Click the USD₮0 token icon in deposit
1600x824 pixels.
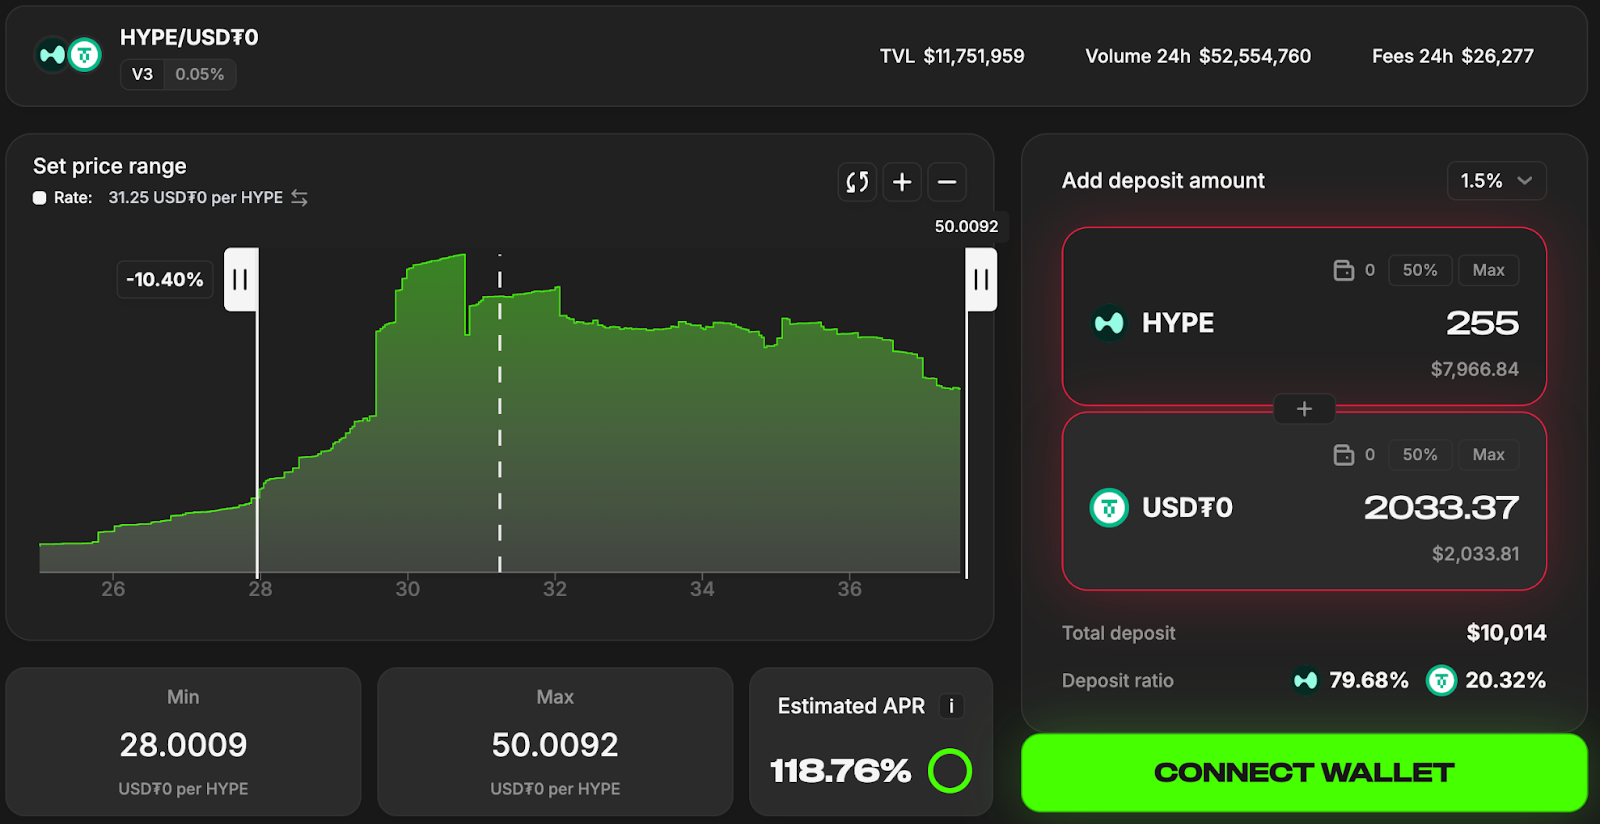(1109, 508)
